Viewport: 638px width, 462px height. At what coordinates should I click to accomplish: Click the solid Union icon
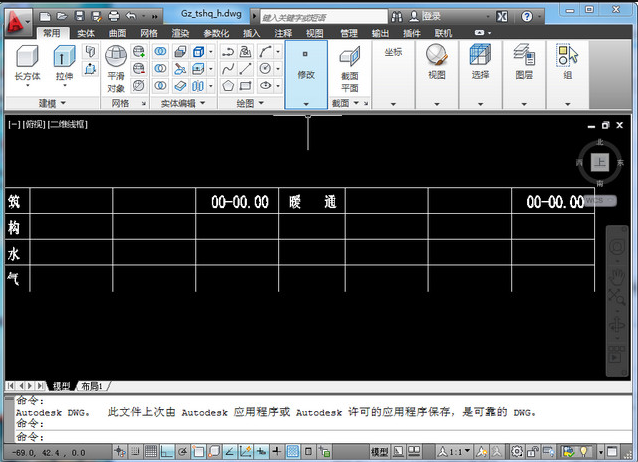click(x=160, y=51)
